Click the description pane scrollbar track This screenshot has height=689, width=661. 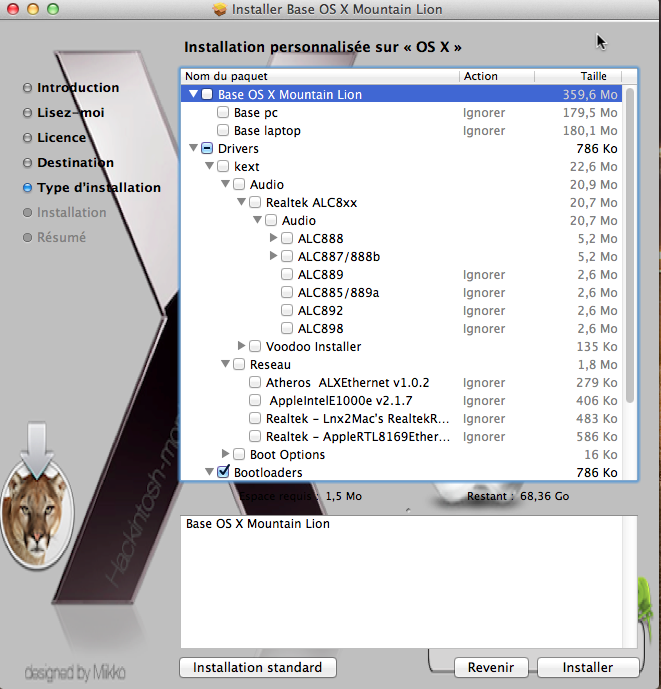pos(630,582)
